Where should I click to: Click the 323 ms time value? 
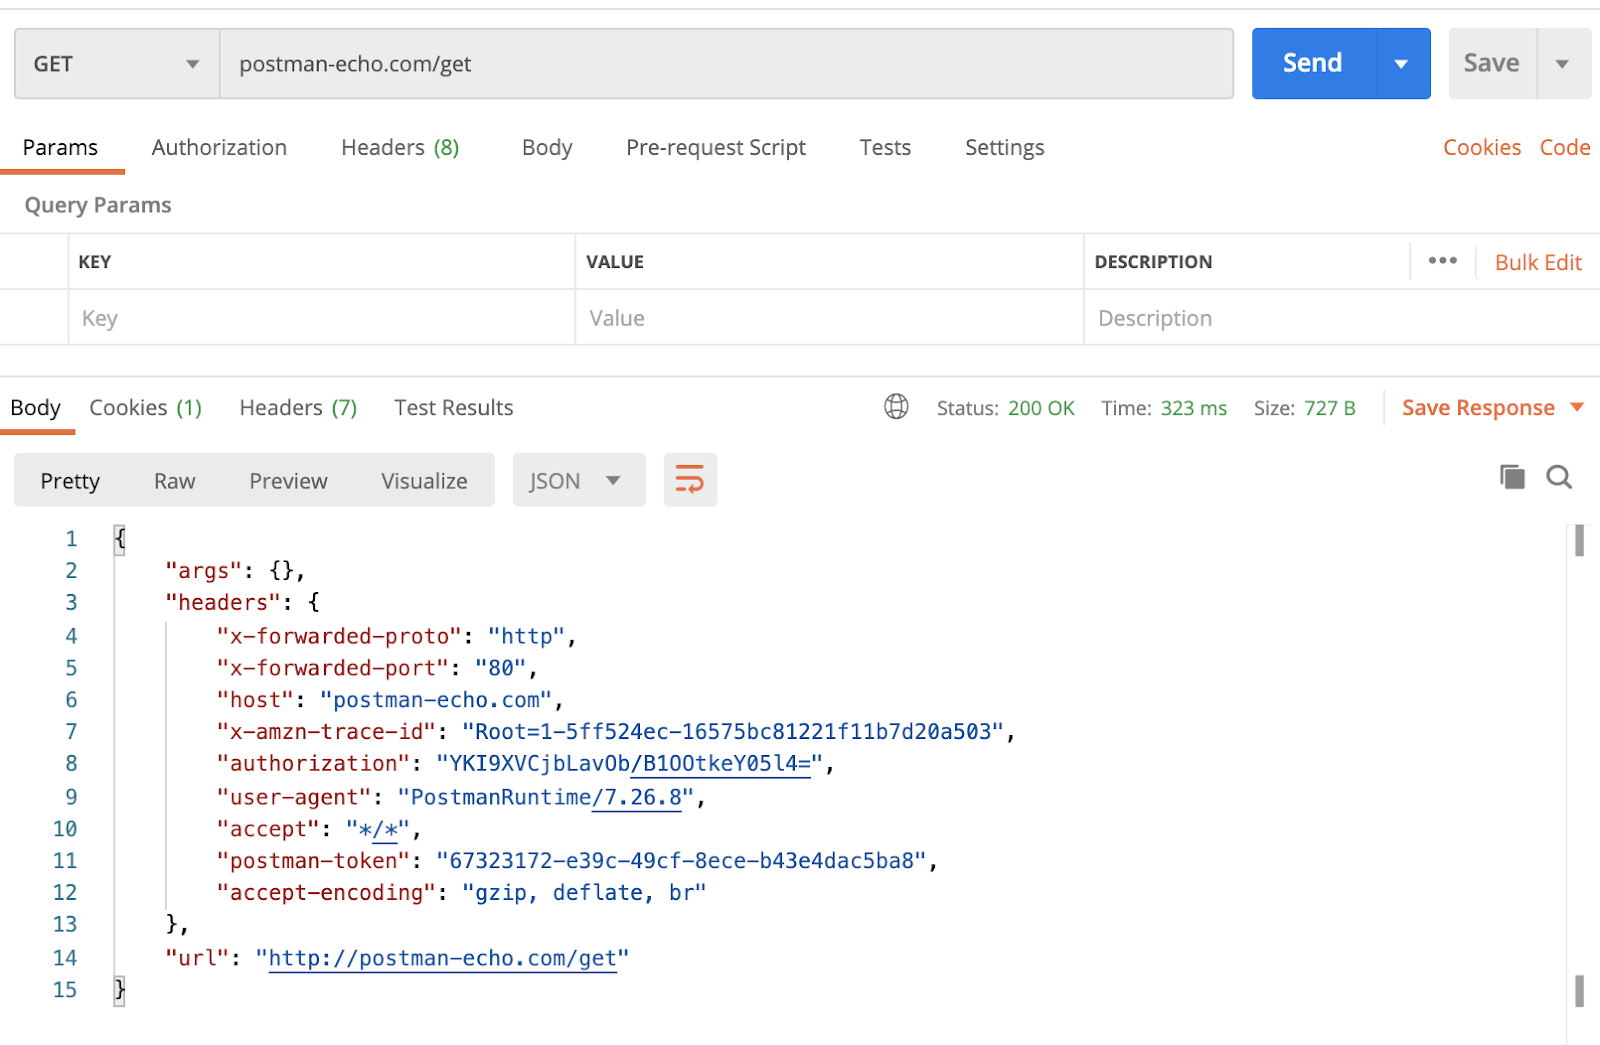[x=1194, y=408]
